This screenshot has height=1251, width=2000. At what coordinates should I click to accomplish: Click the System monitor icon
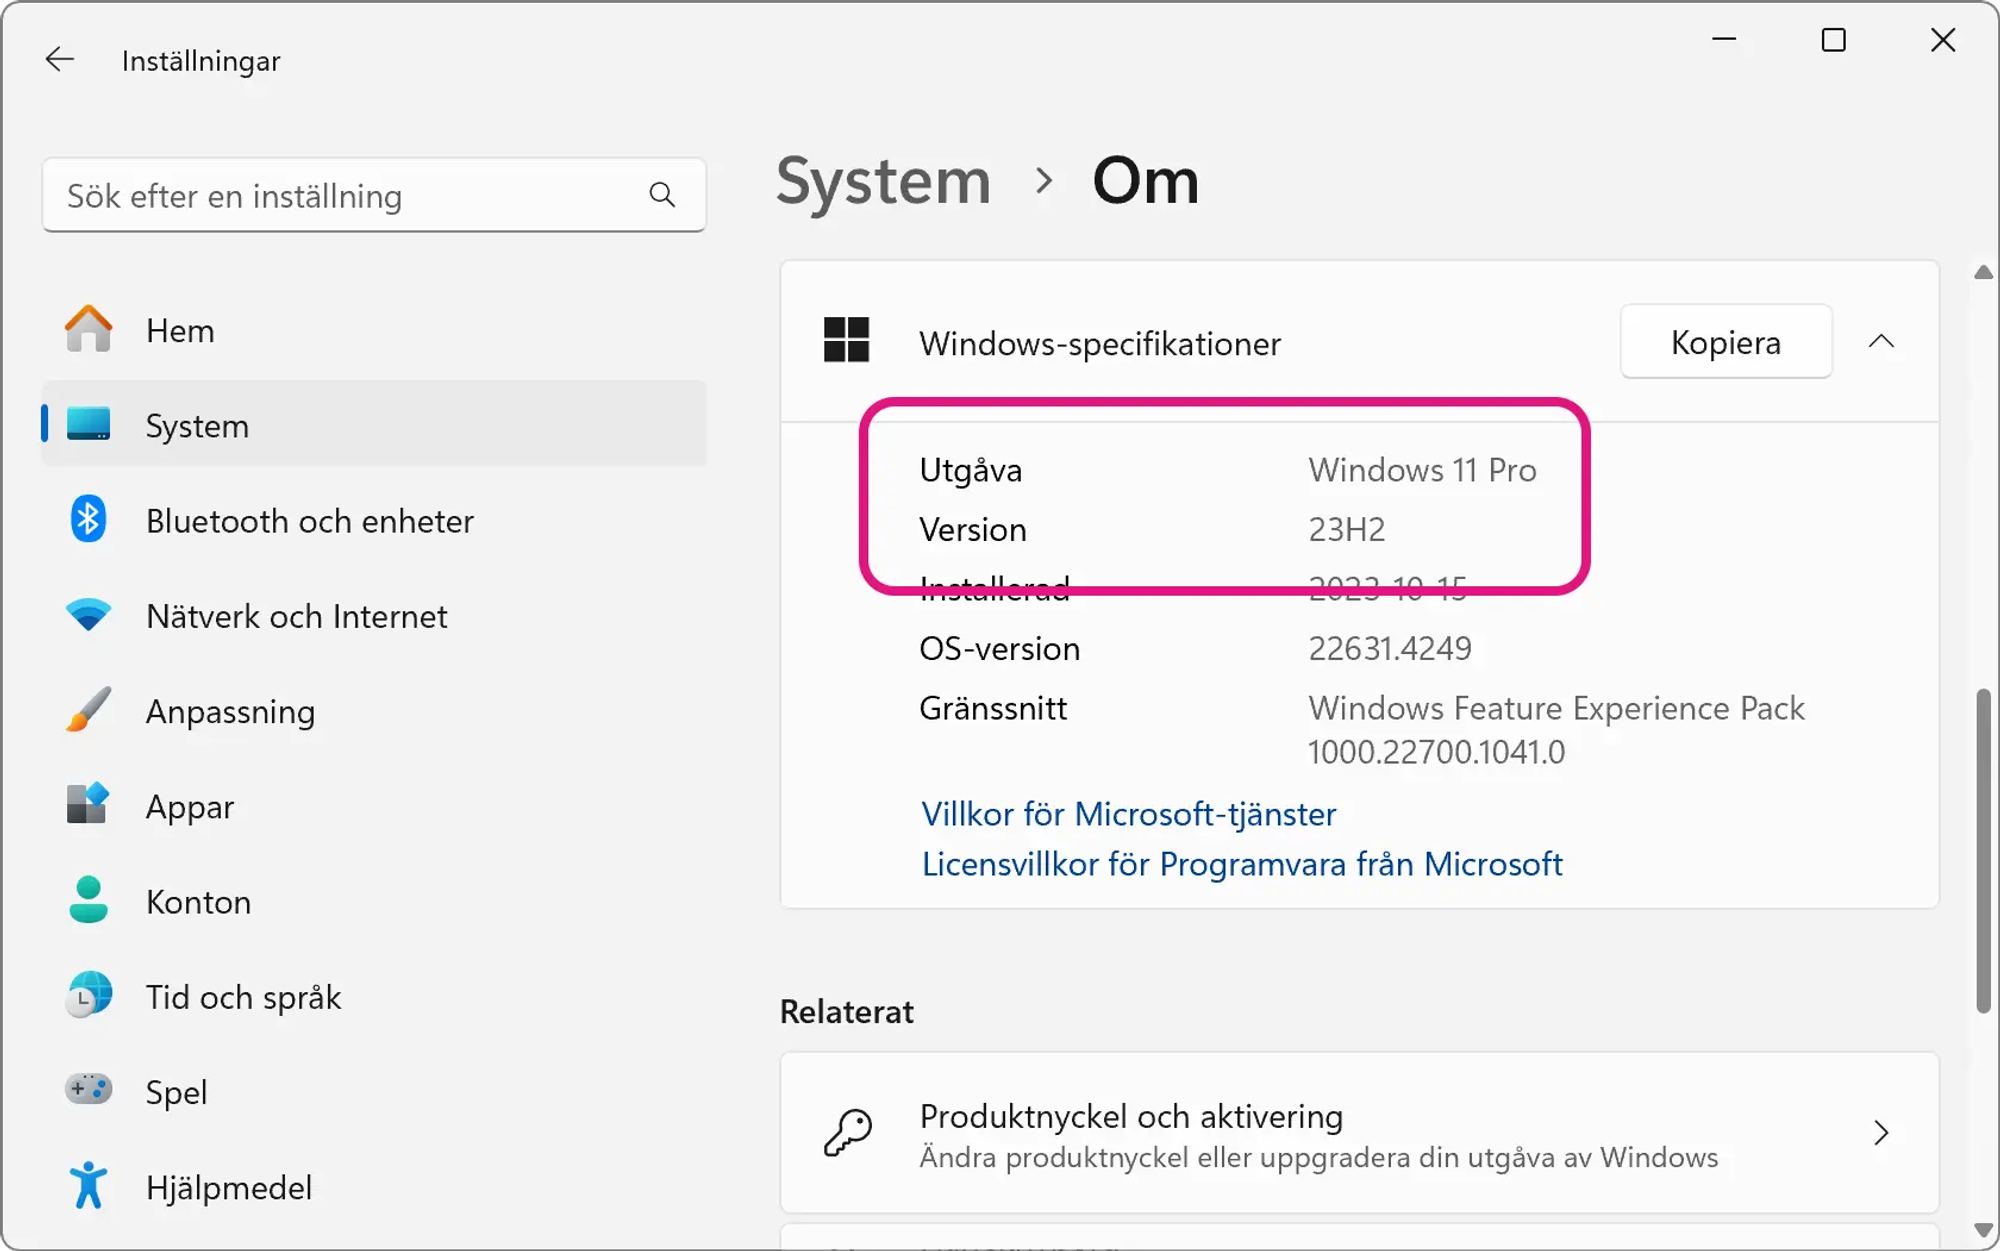click(89, 424)
